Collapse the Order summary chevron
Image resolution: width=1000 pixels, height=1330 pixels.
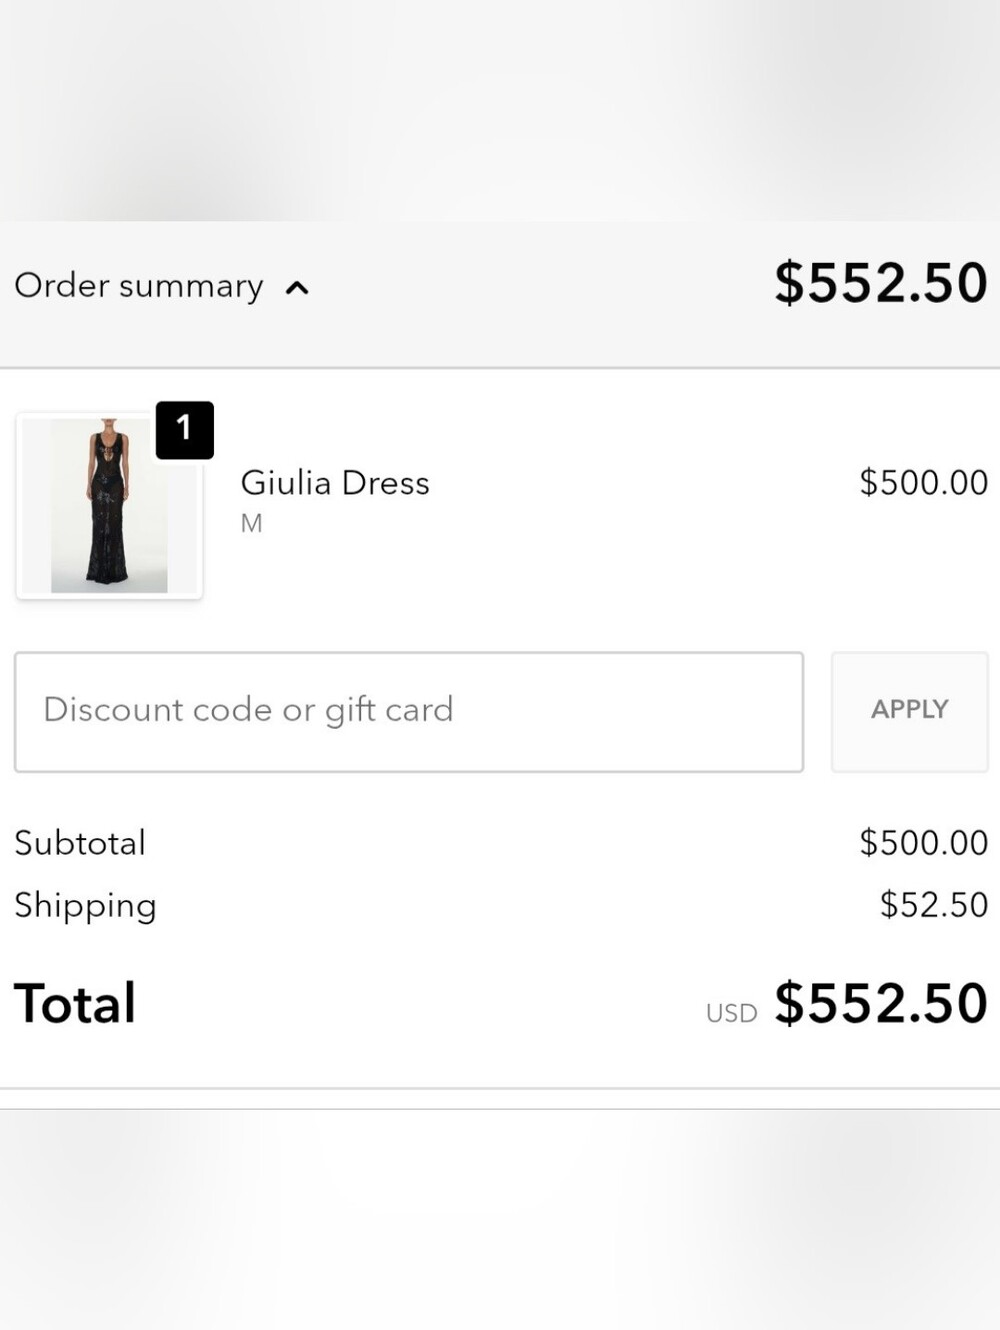(x=297, y=289)
